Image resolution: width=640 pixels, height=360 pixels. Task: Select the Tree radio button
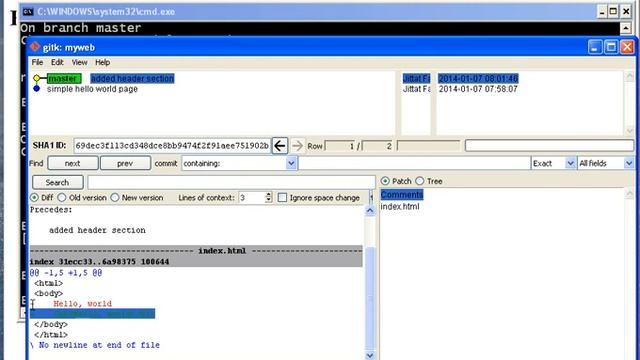(x=420, y=181)
